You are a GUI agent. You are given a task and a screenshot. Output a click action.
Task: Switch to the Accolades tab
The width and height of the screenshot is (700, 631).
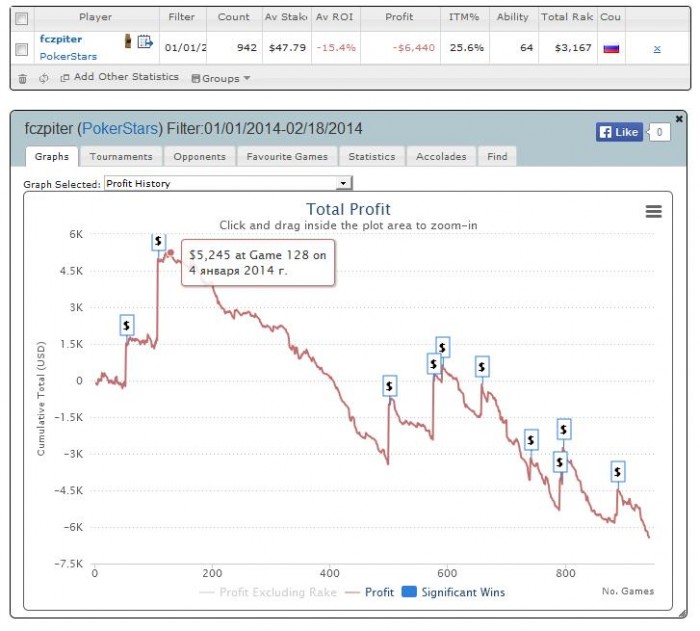(x=441, y=157)
